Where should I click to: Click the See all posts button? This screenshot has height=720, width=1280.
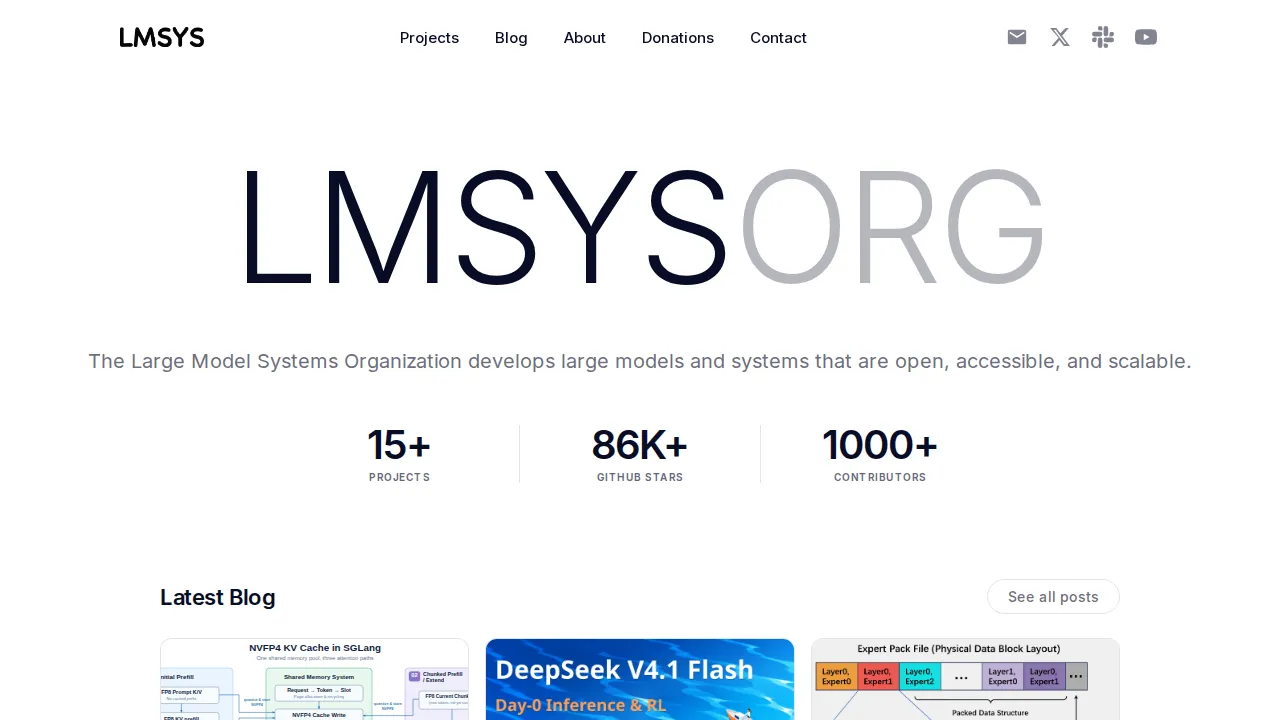[1053, 597]
